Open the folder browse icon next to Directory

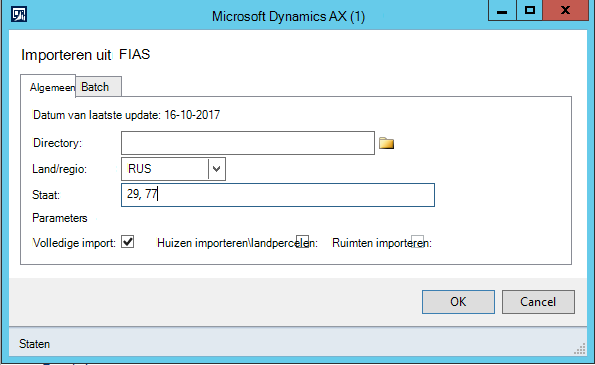click(386, 143)
